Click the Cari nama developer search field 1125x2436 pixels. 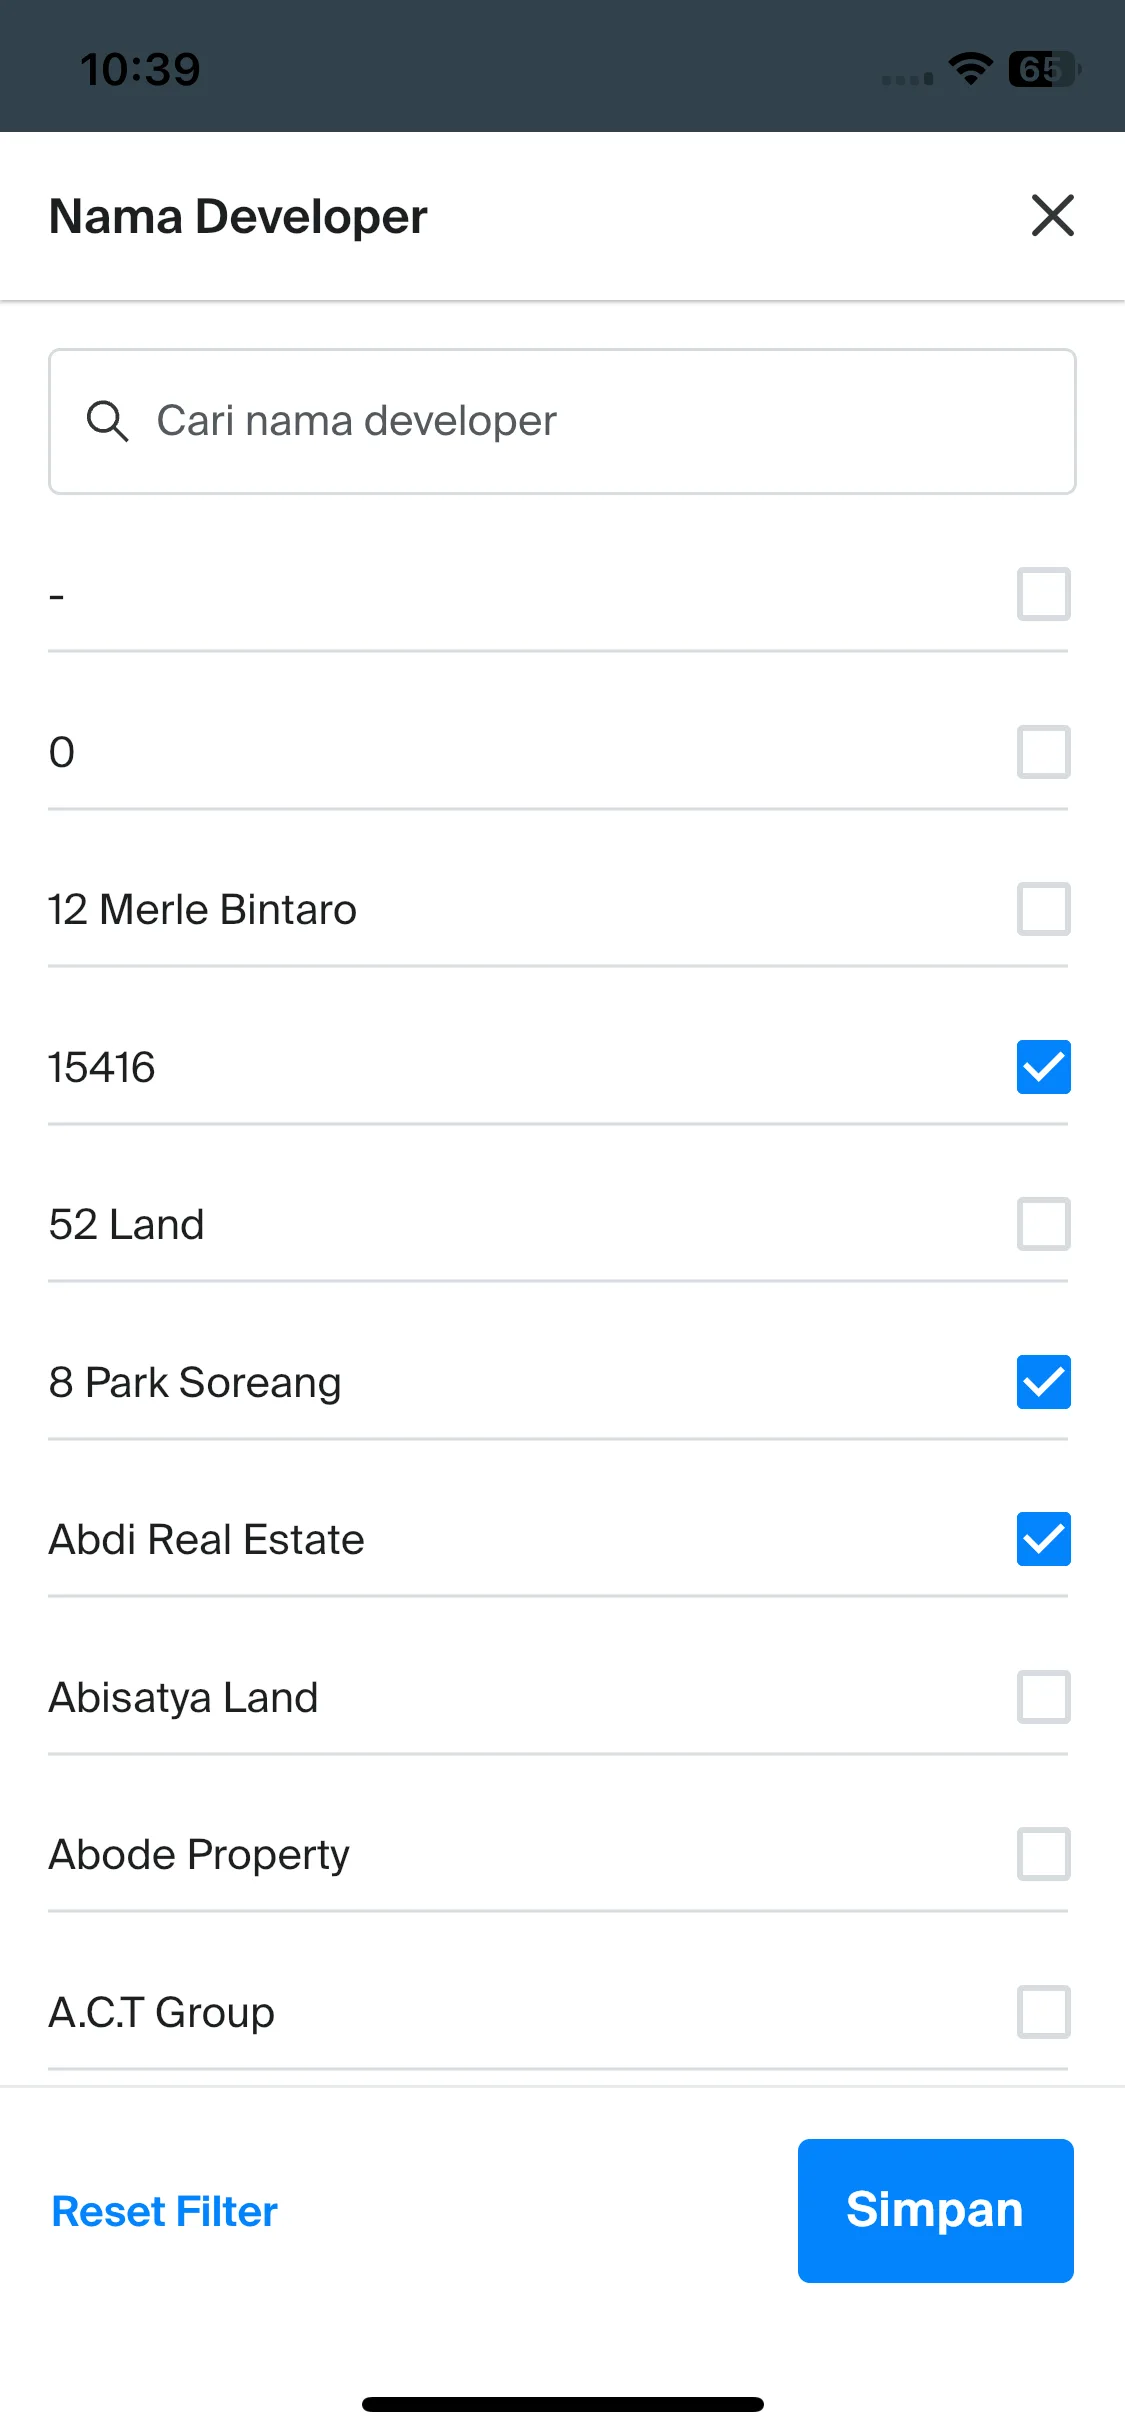click(562, 421)
